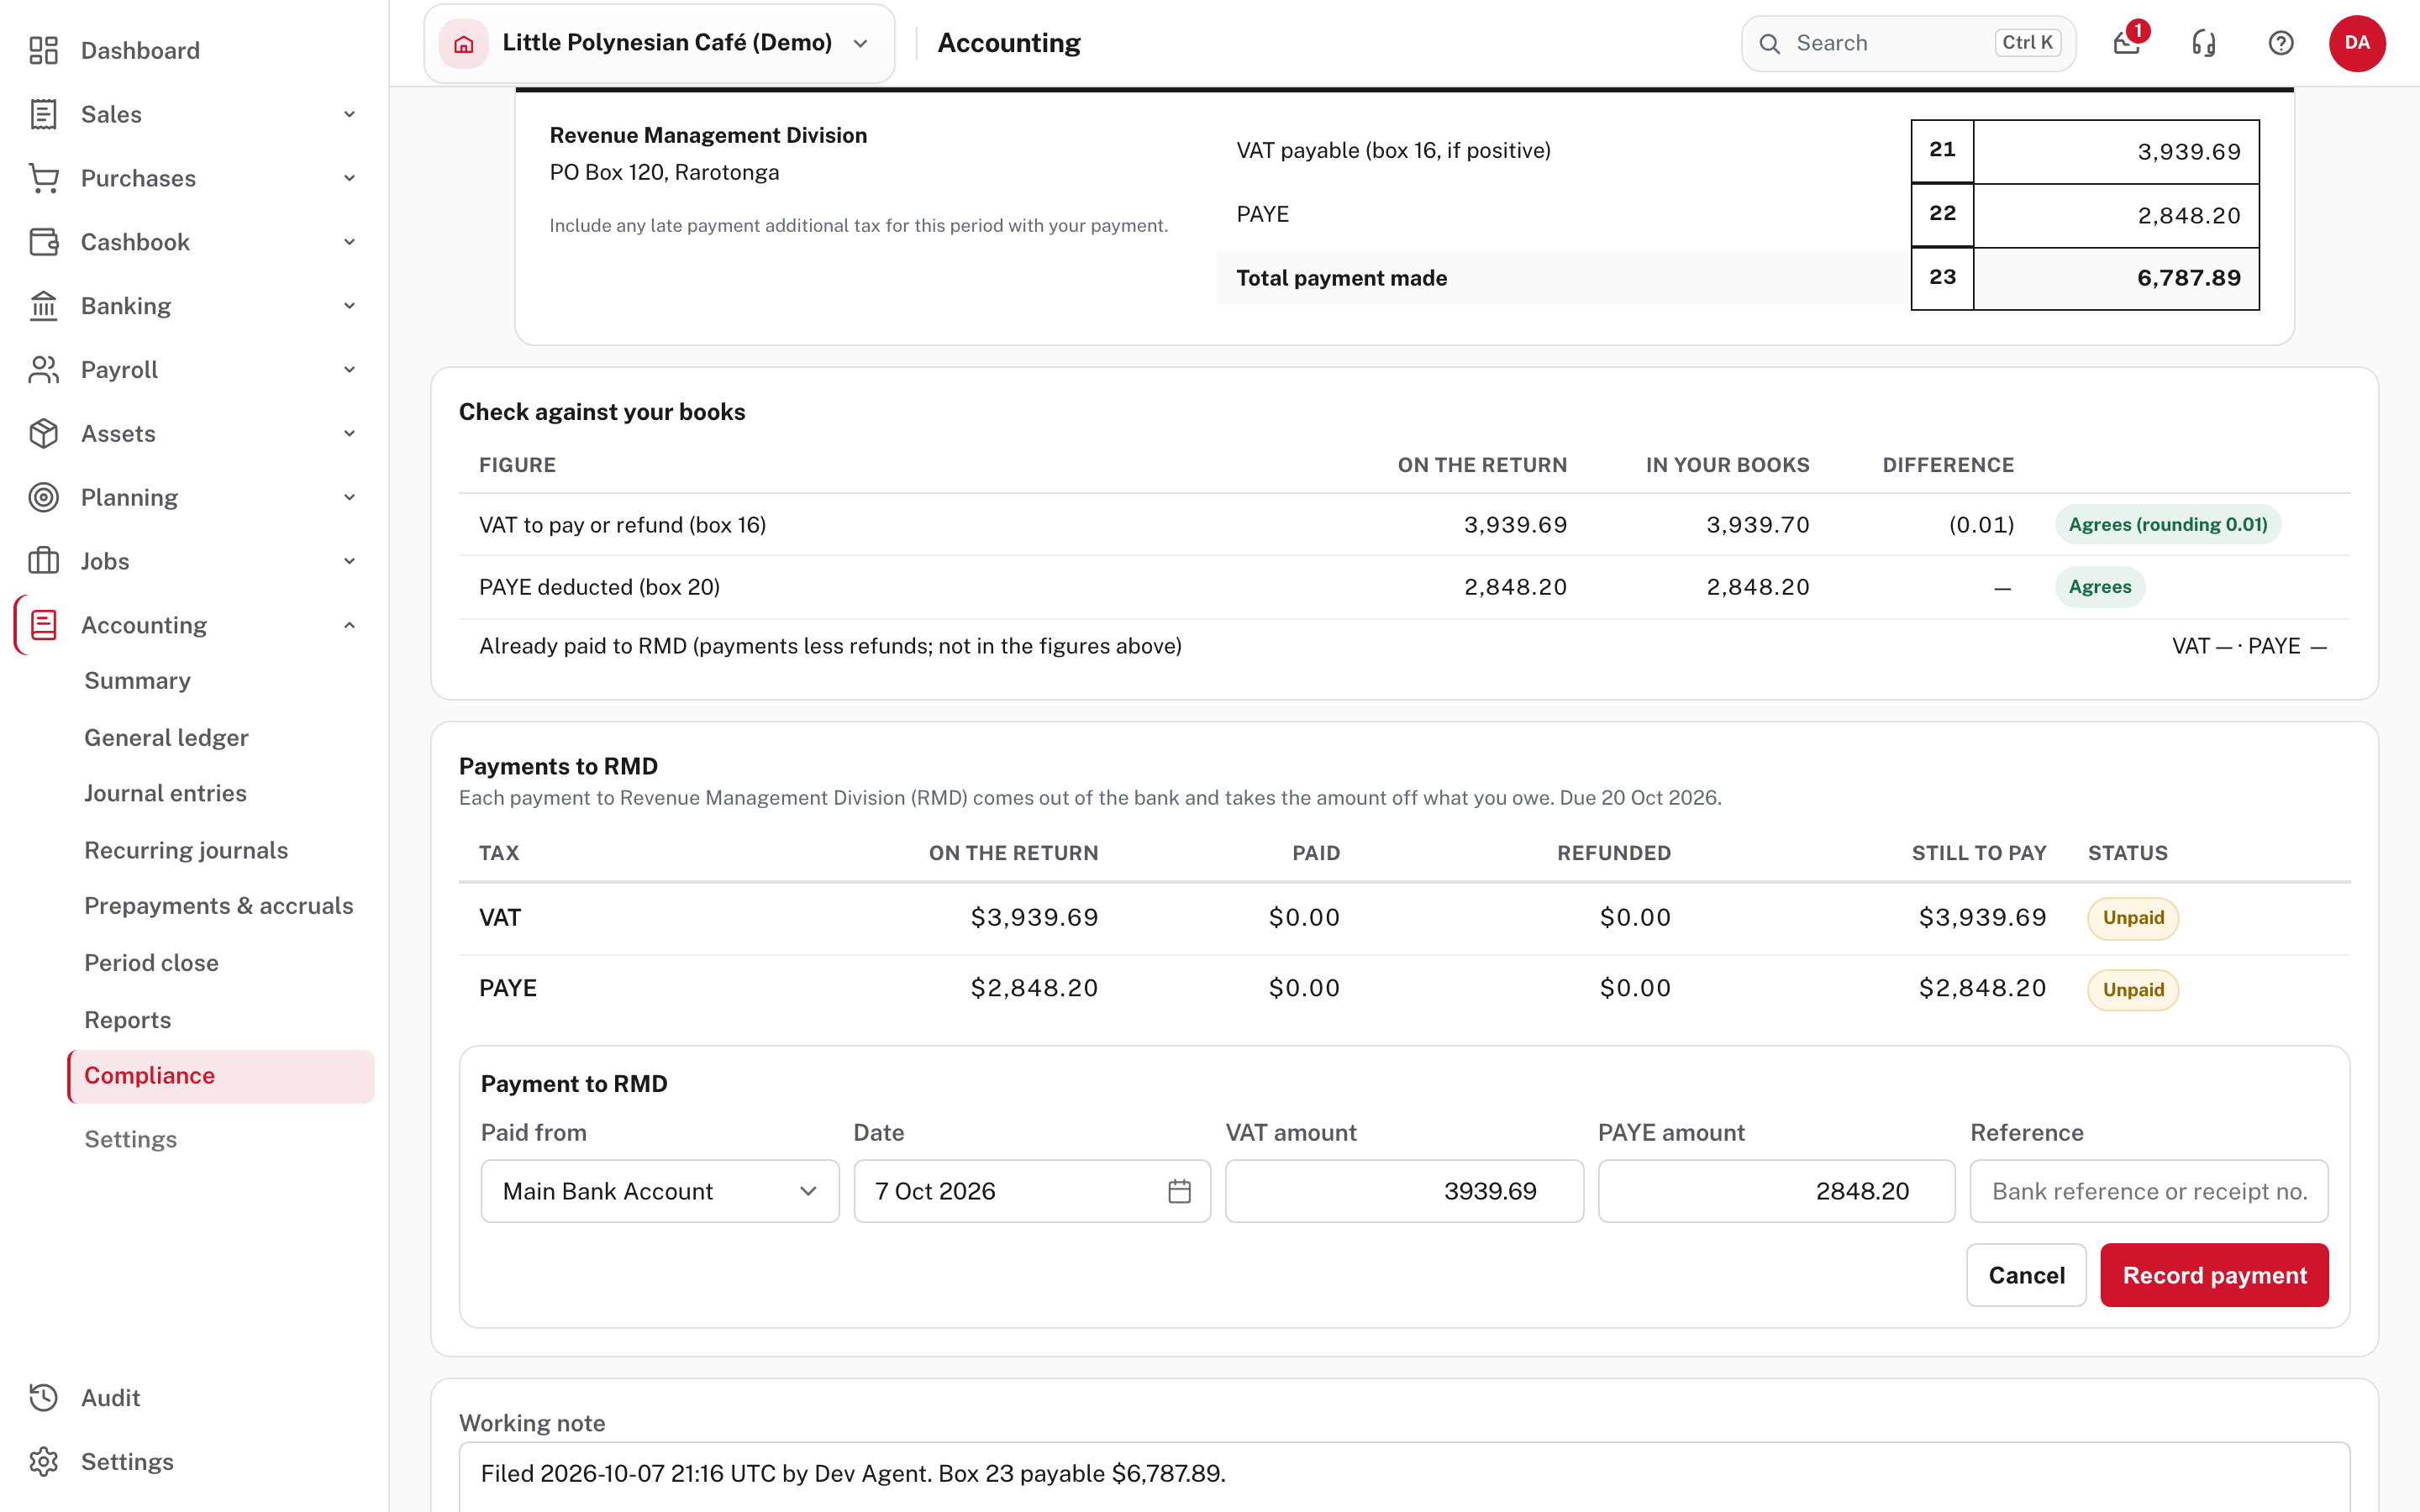Open the bottom Settings gear icon
The height and width of the screenshot is (1512, 2420).
click(x=44, y=1462)
